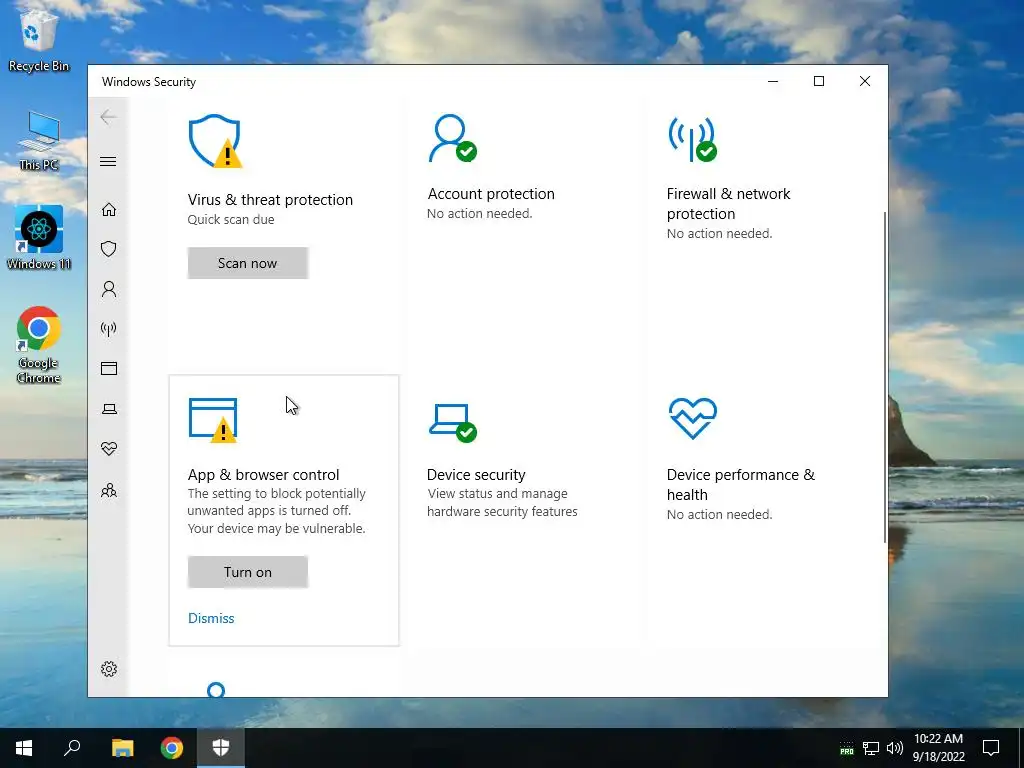The image size is (1024, 768).
Task: Open Device security laptop icon in sidebar
Action: click(x=108, y=409)
